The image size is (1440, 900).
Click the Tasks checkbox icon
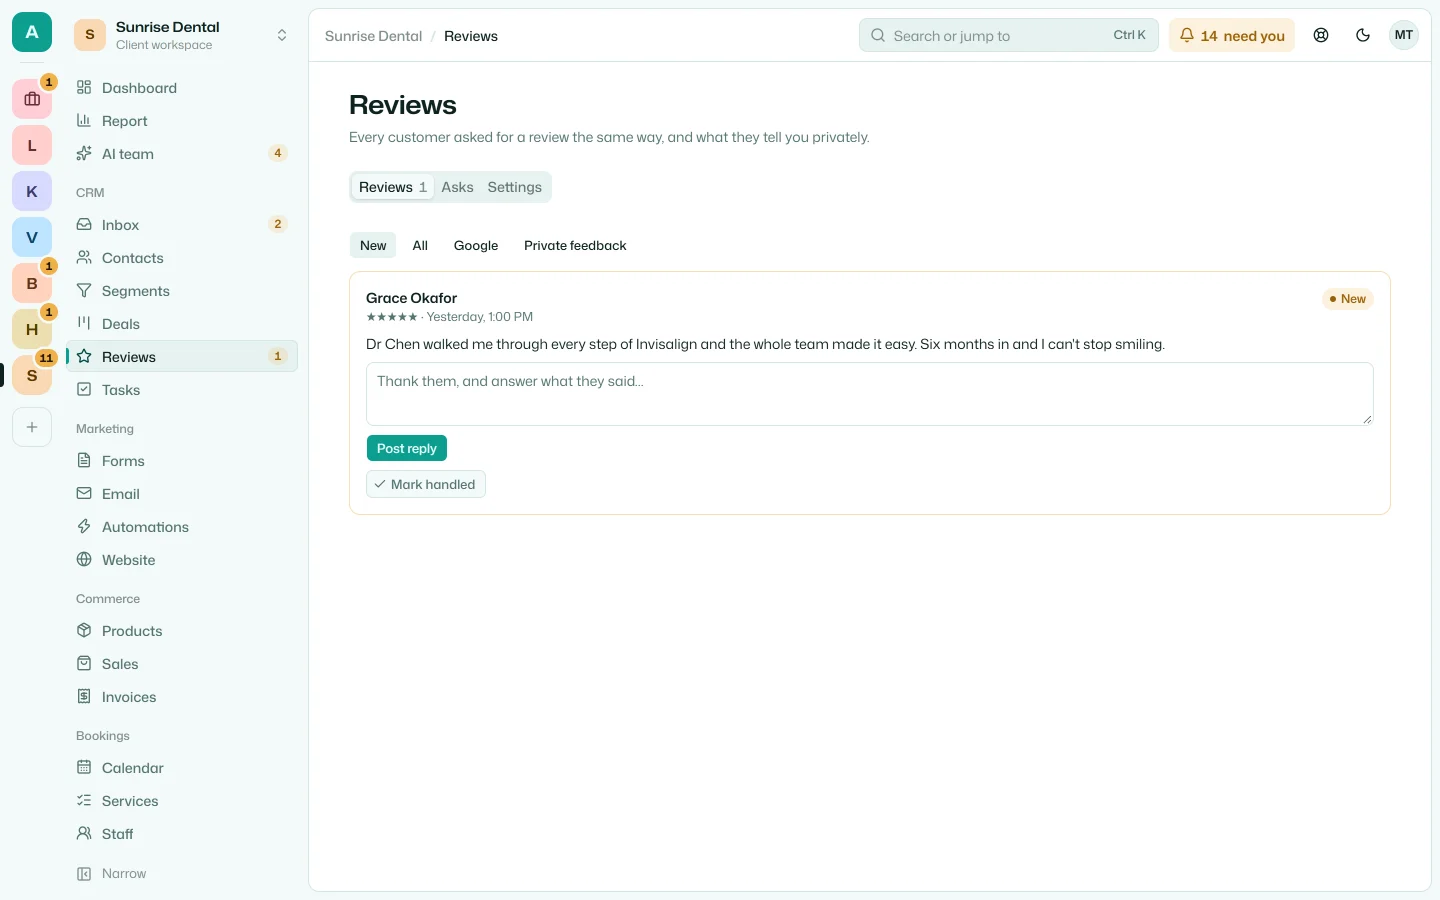84,390
